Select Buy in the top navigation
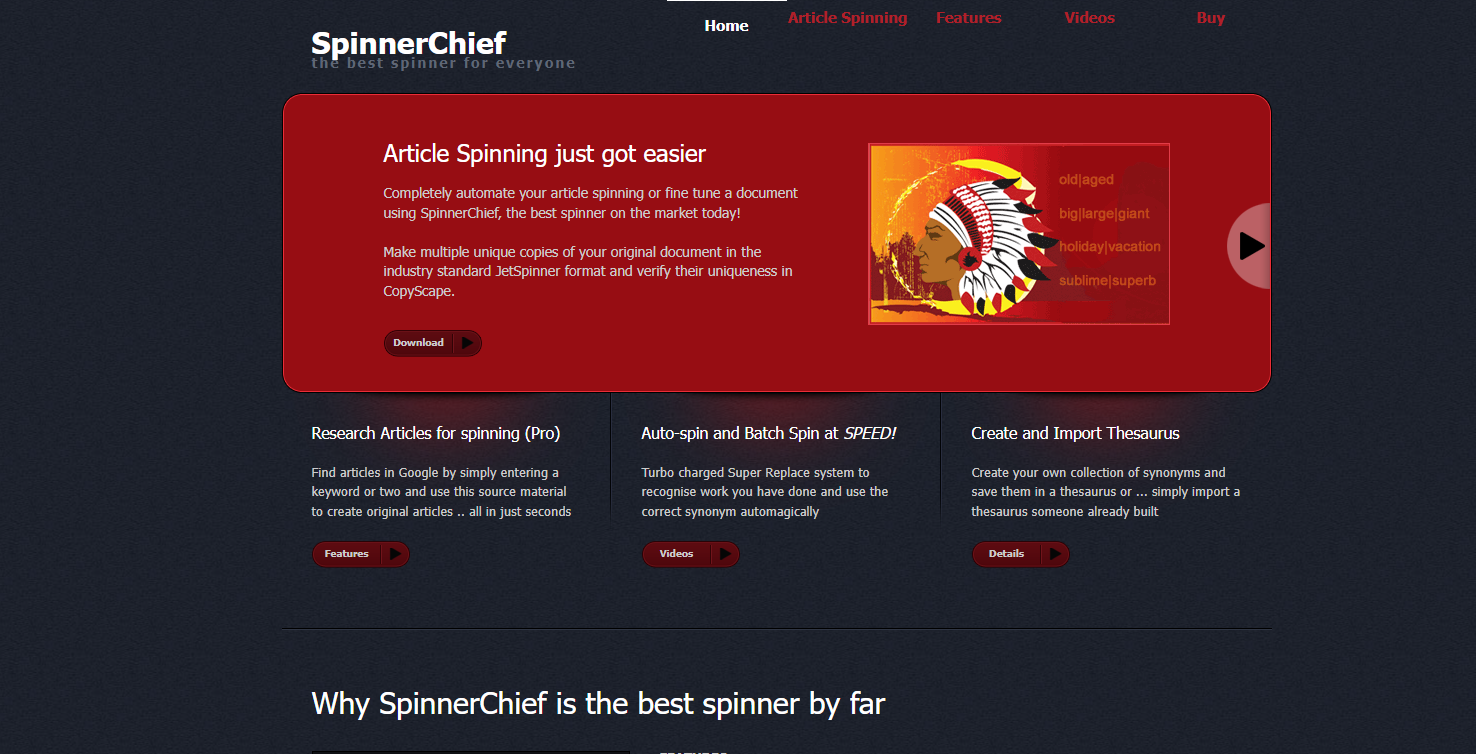Viewport: 1476px width, 754px height. point(1210,18)
